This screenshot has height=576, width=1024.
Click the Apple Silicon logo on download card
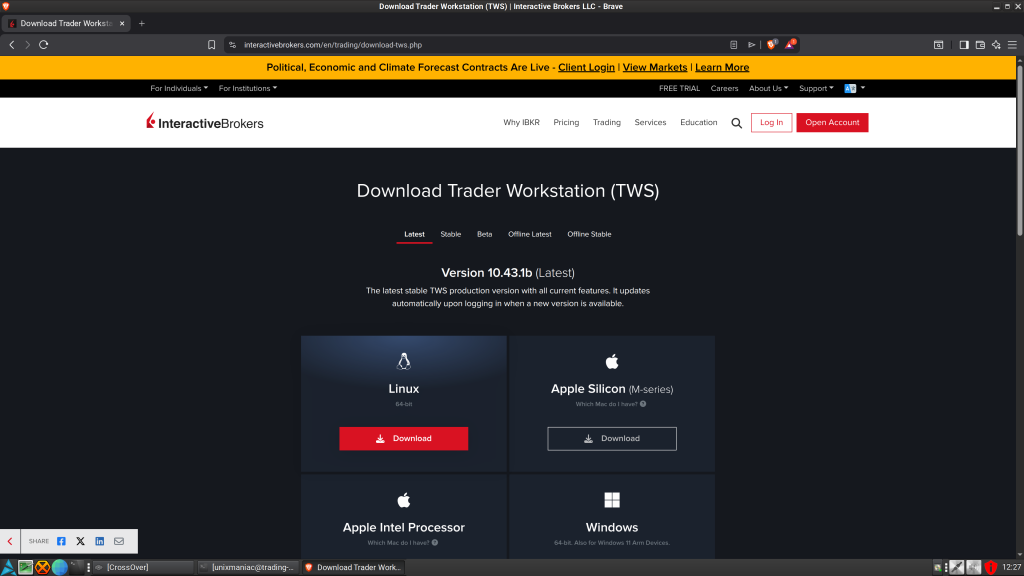(x=611, y=359)
